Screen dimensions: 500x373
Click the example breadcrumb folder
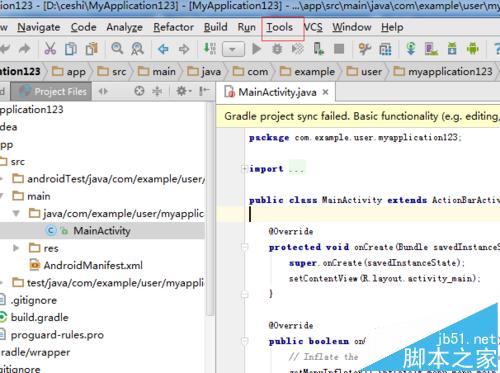tap(307, 72)
